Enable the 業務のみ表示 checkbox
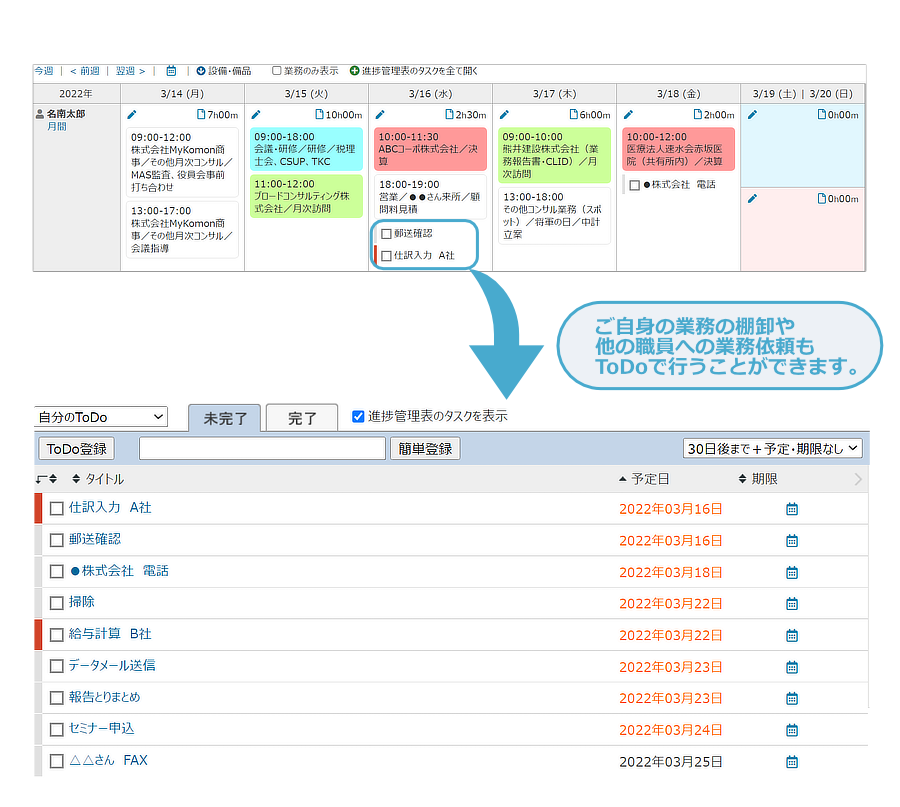The image size is (900, 807). 277,71
